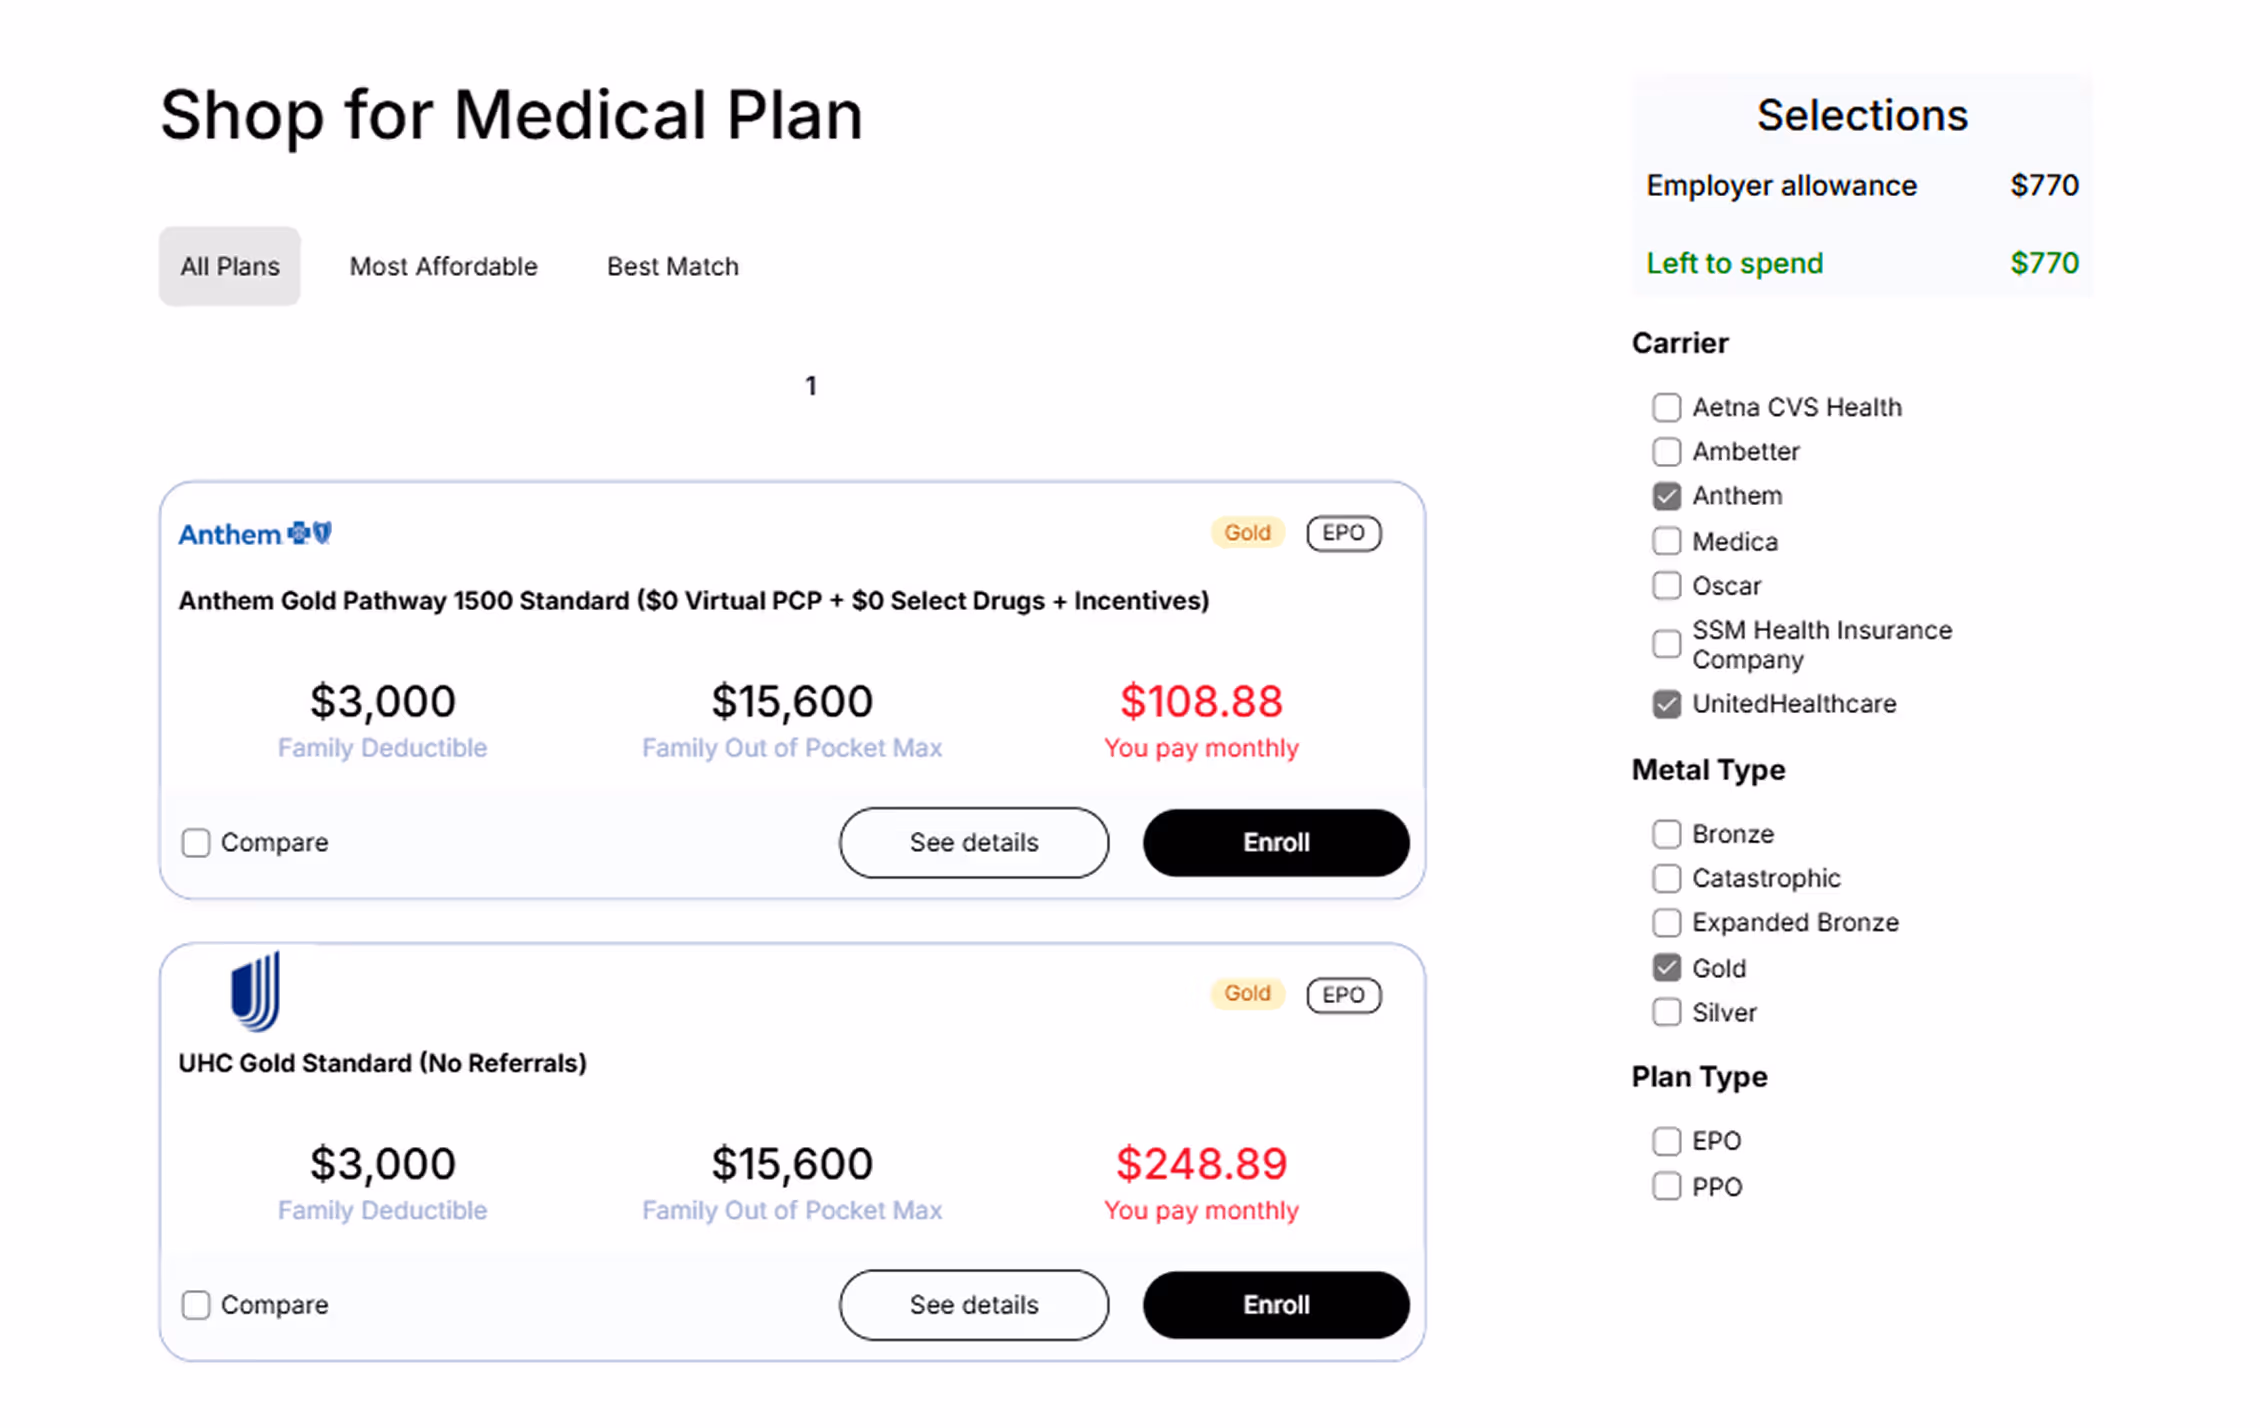The height and width of the screenshot is (1428, 2260).
Task: Click the EPO badge on UHC plan
Action: tap(1343, 995)
